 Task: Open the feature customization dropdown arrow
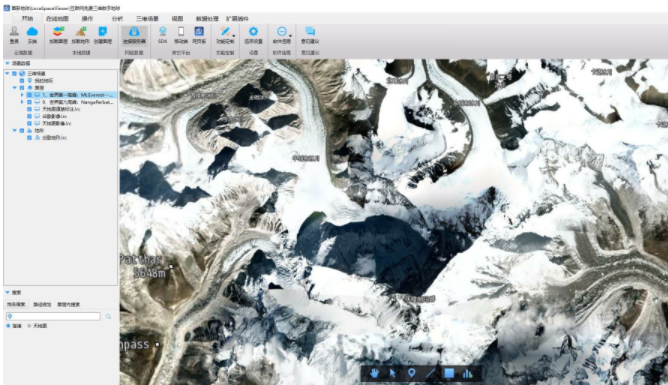pyautogui.click(x=233, y=36)
